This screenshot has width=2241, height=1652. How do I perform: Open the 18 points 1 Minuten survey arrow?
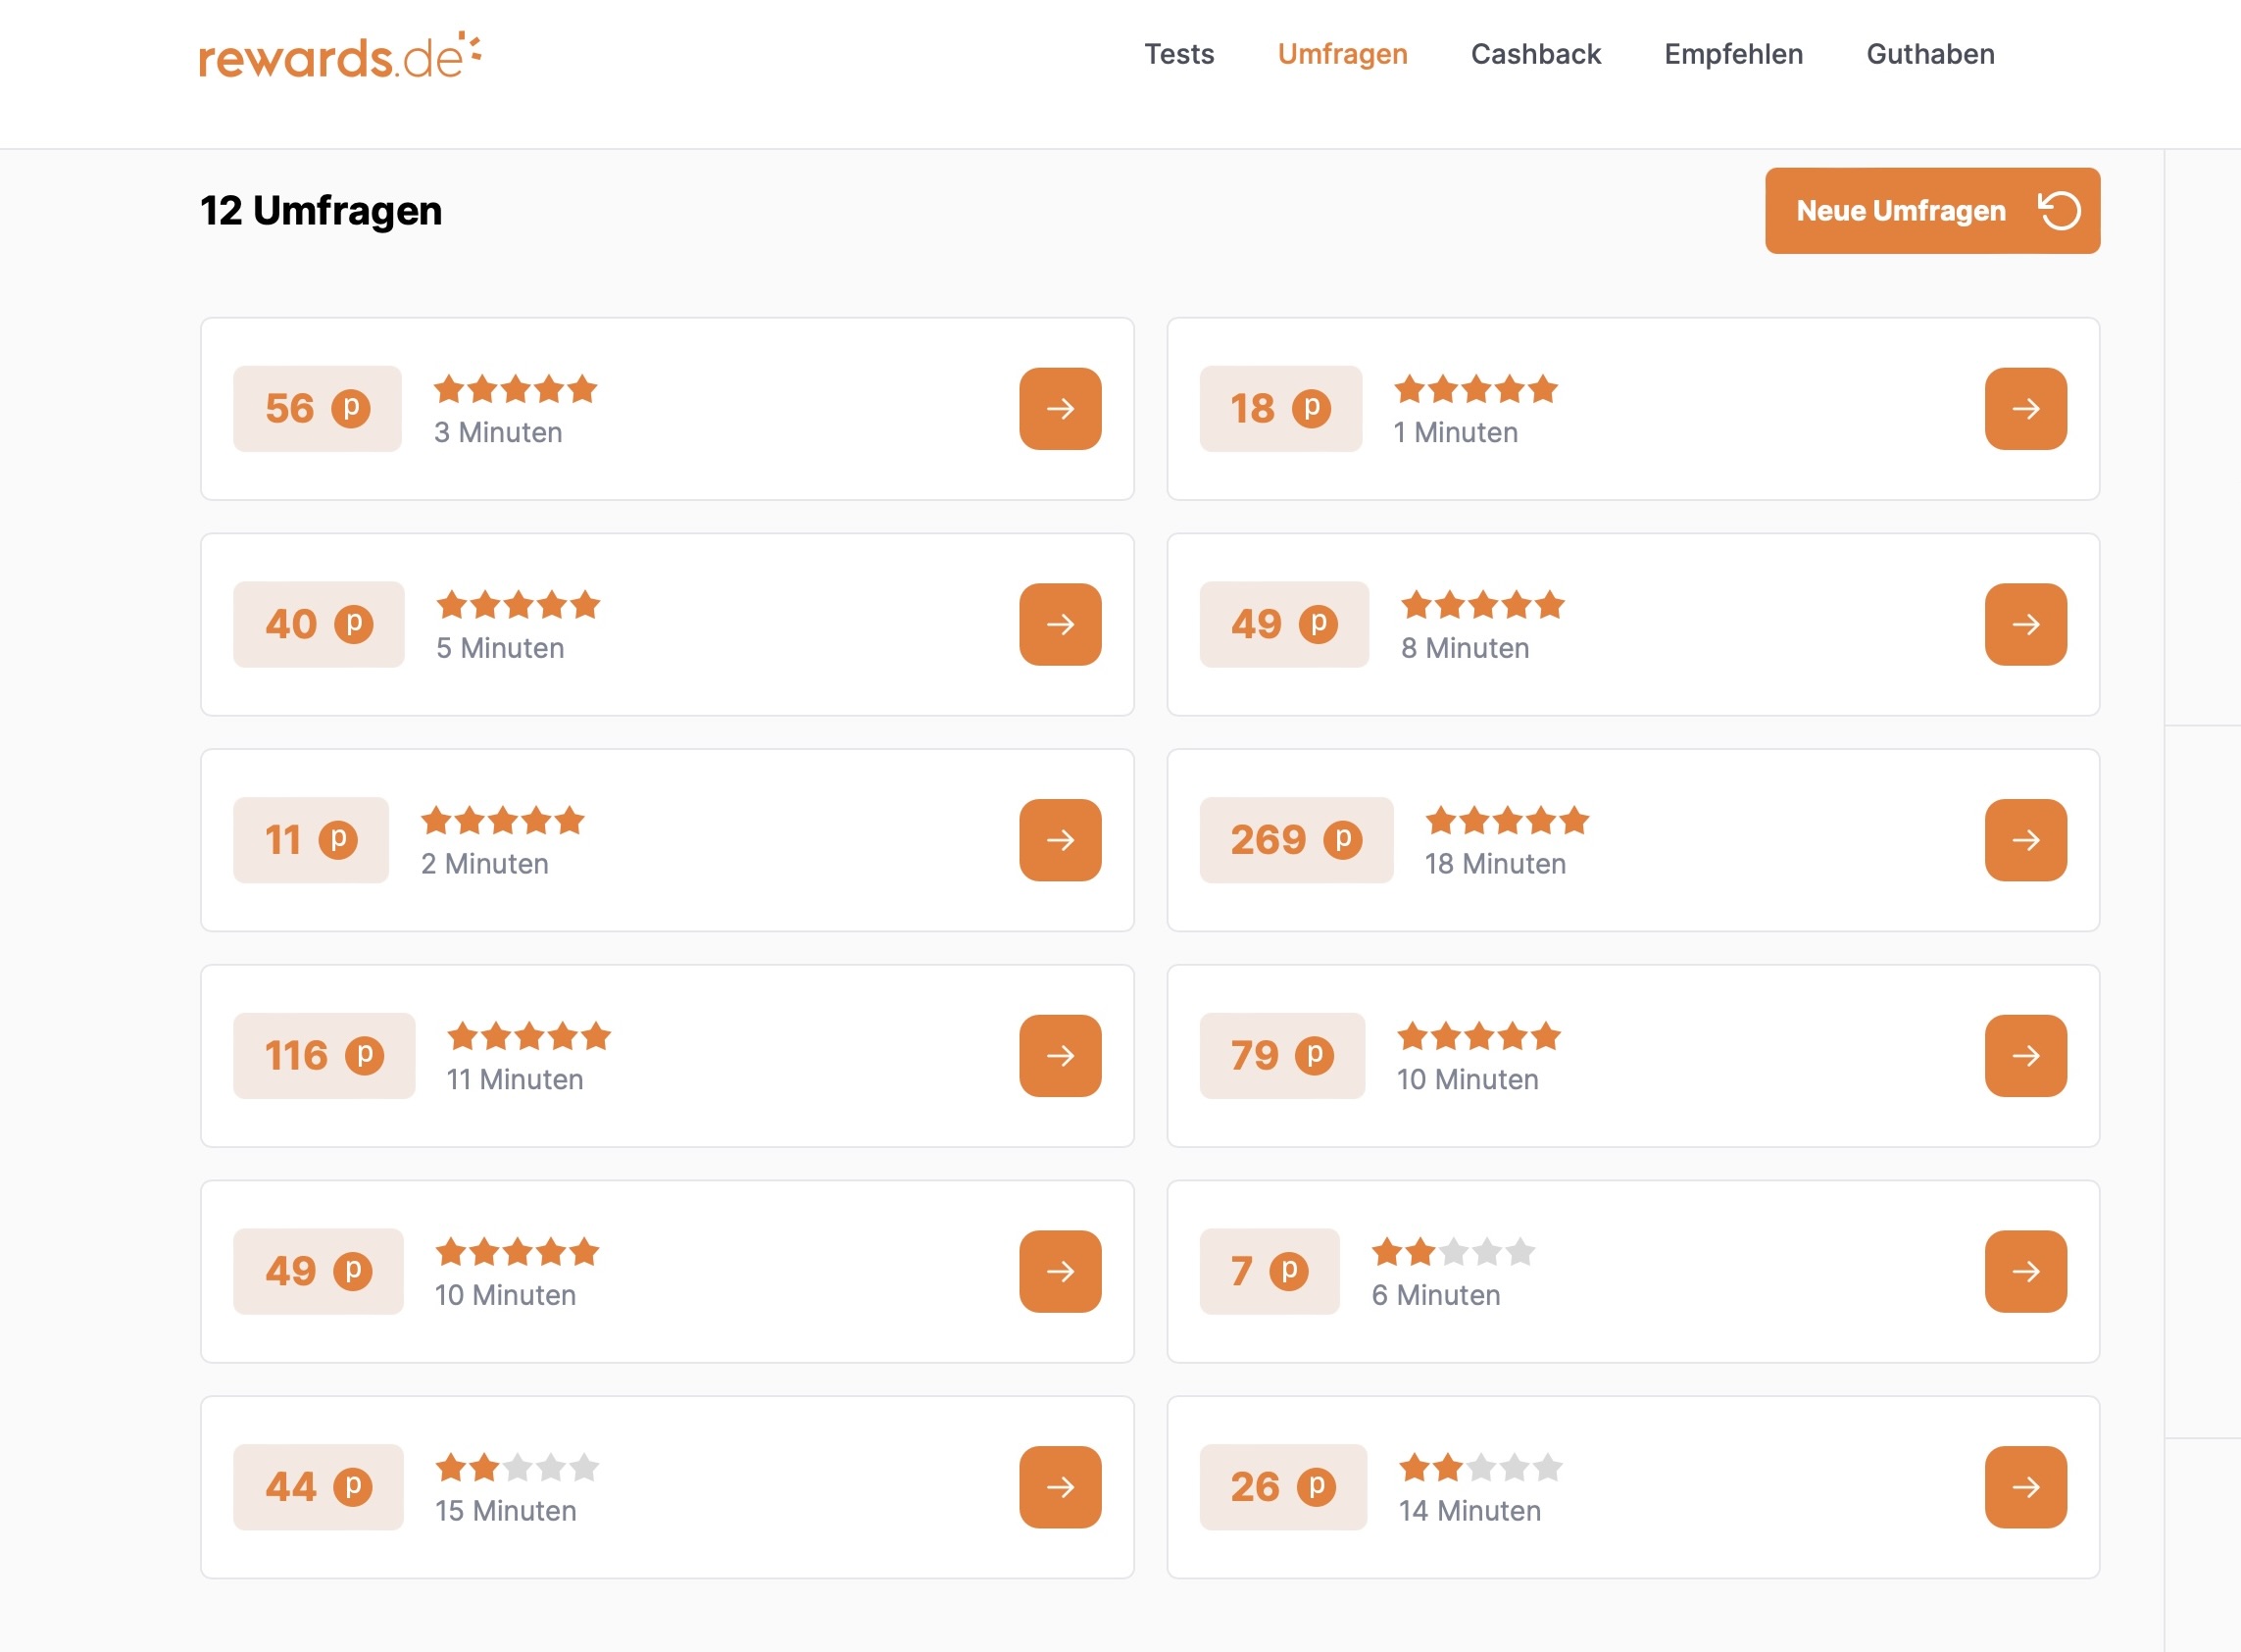coord(2025,408)
